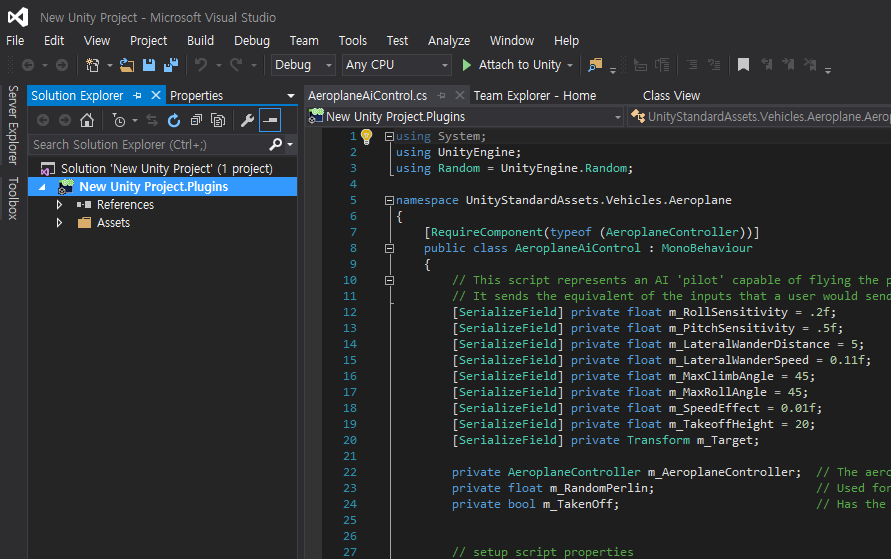The width and height of the screenshot is (891, 559).
Task: Pin the Solution Explorer panel
Action: 137,95
